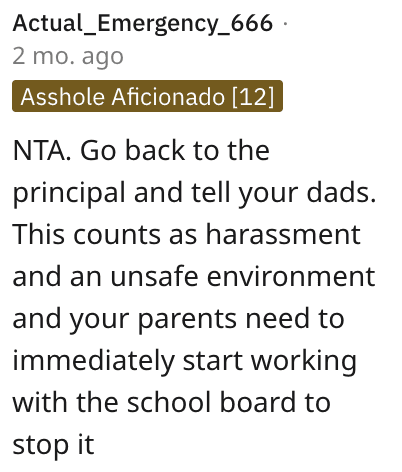Click the word 'unsafe' in the comment
Image resolution: width=402 pixels, height=472 pixels.
tap(154, 277)
